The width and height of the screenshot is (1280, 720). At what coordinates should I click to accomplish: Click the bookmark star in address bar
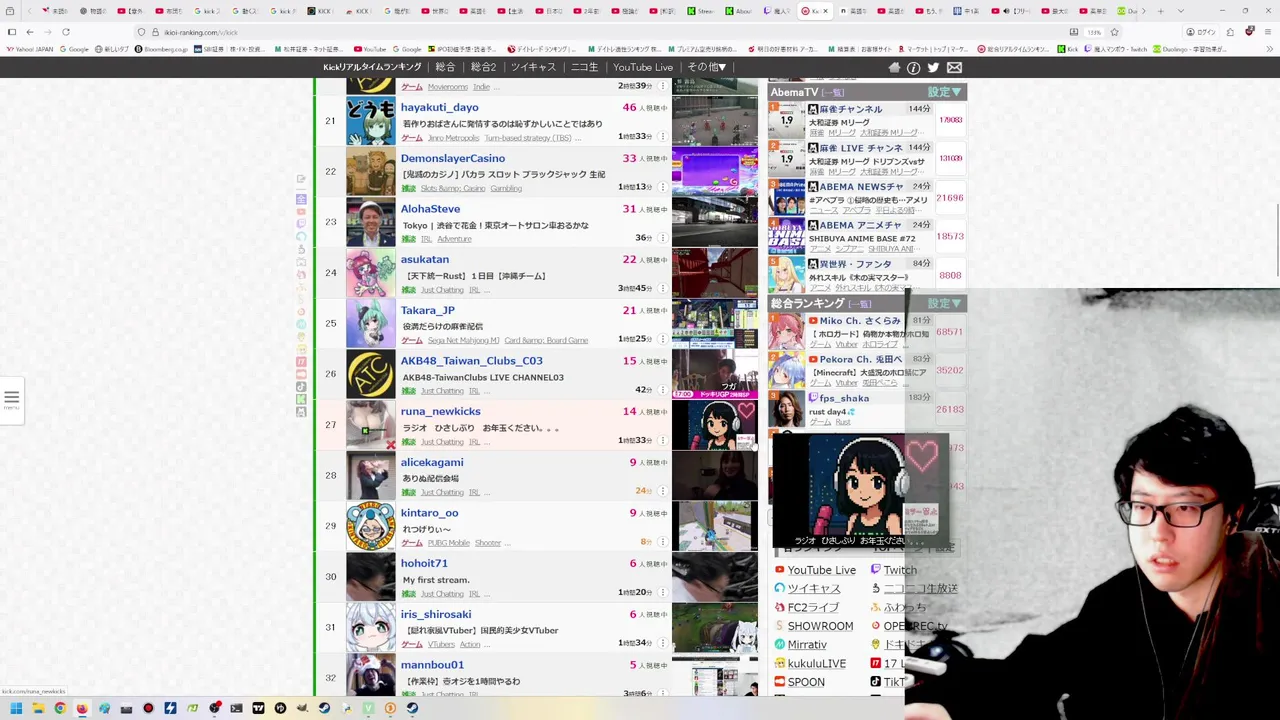tap(1114, 32)
